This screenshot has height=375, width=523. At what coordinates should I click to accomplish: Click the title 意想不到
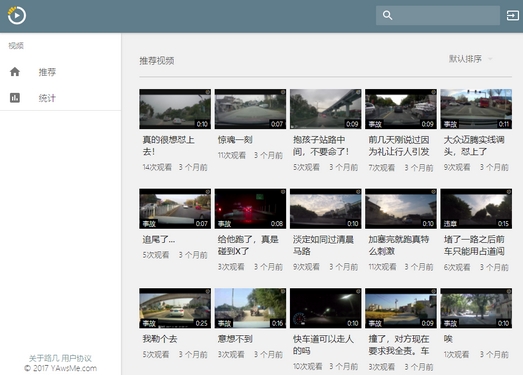pyautogui.click(x=235, y=339)
